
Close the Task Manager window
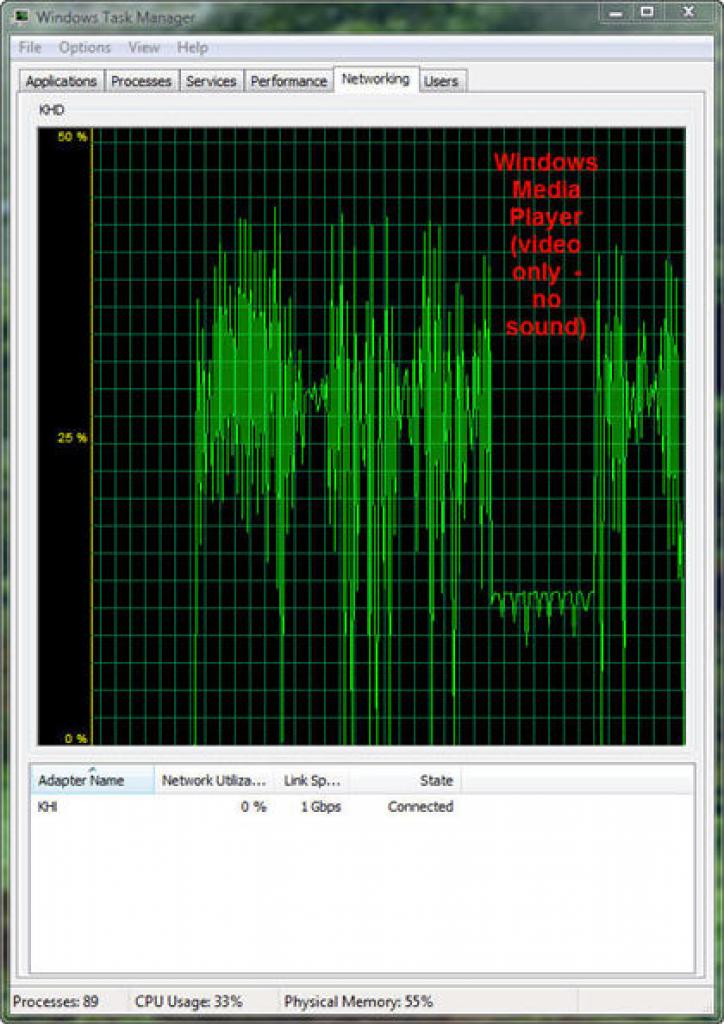point(687,12)
